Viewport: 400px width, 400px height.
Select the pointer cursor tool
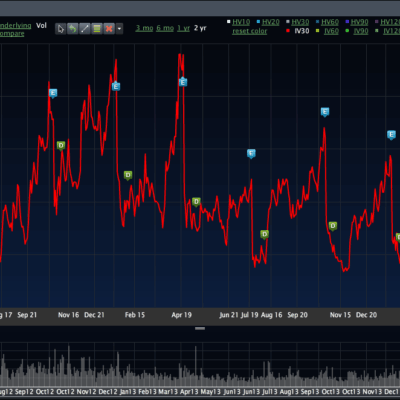pos(60,29)
